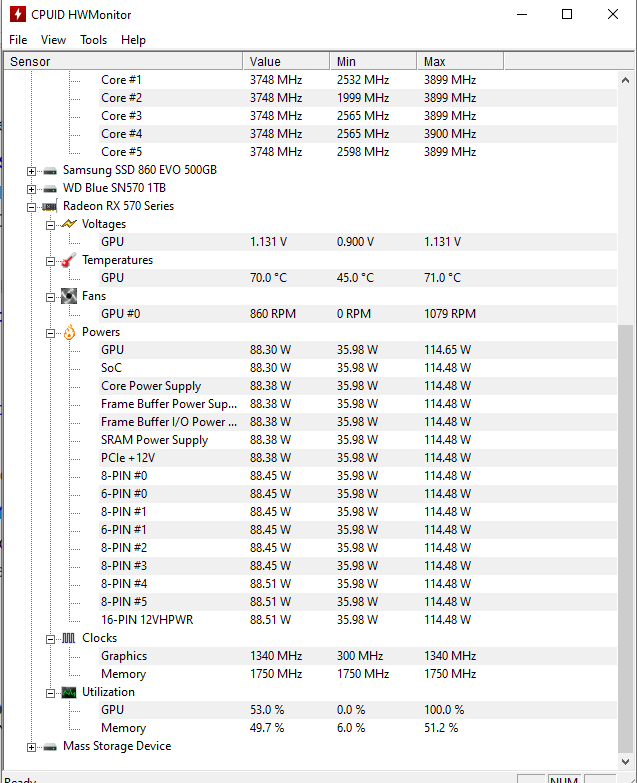
Task: Click the Radeon RX 570 graphics card icon
Action: (50, 206)
